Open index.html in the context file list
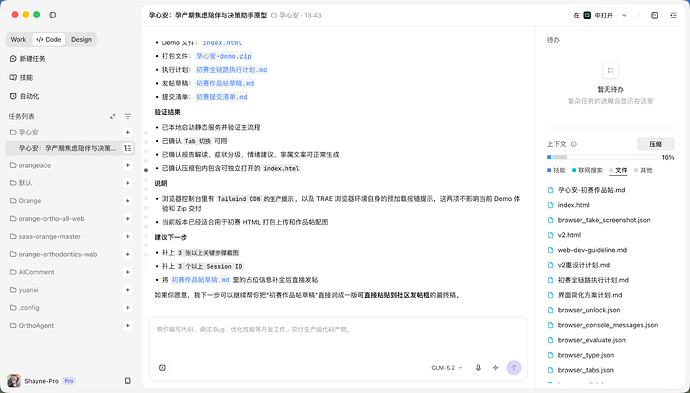 click(573, 205)
